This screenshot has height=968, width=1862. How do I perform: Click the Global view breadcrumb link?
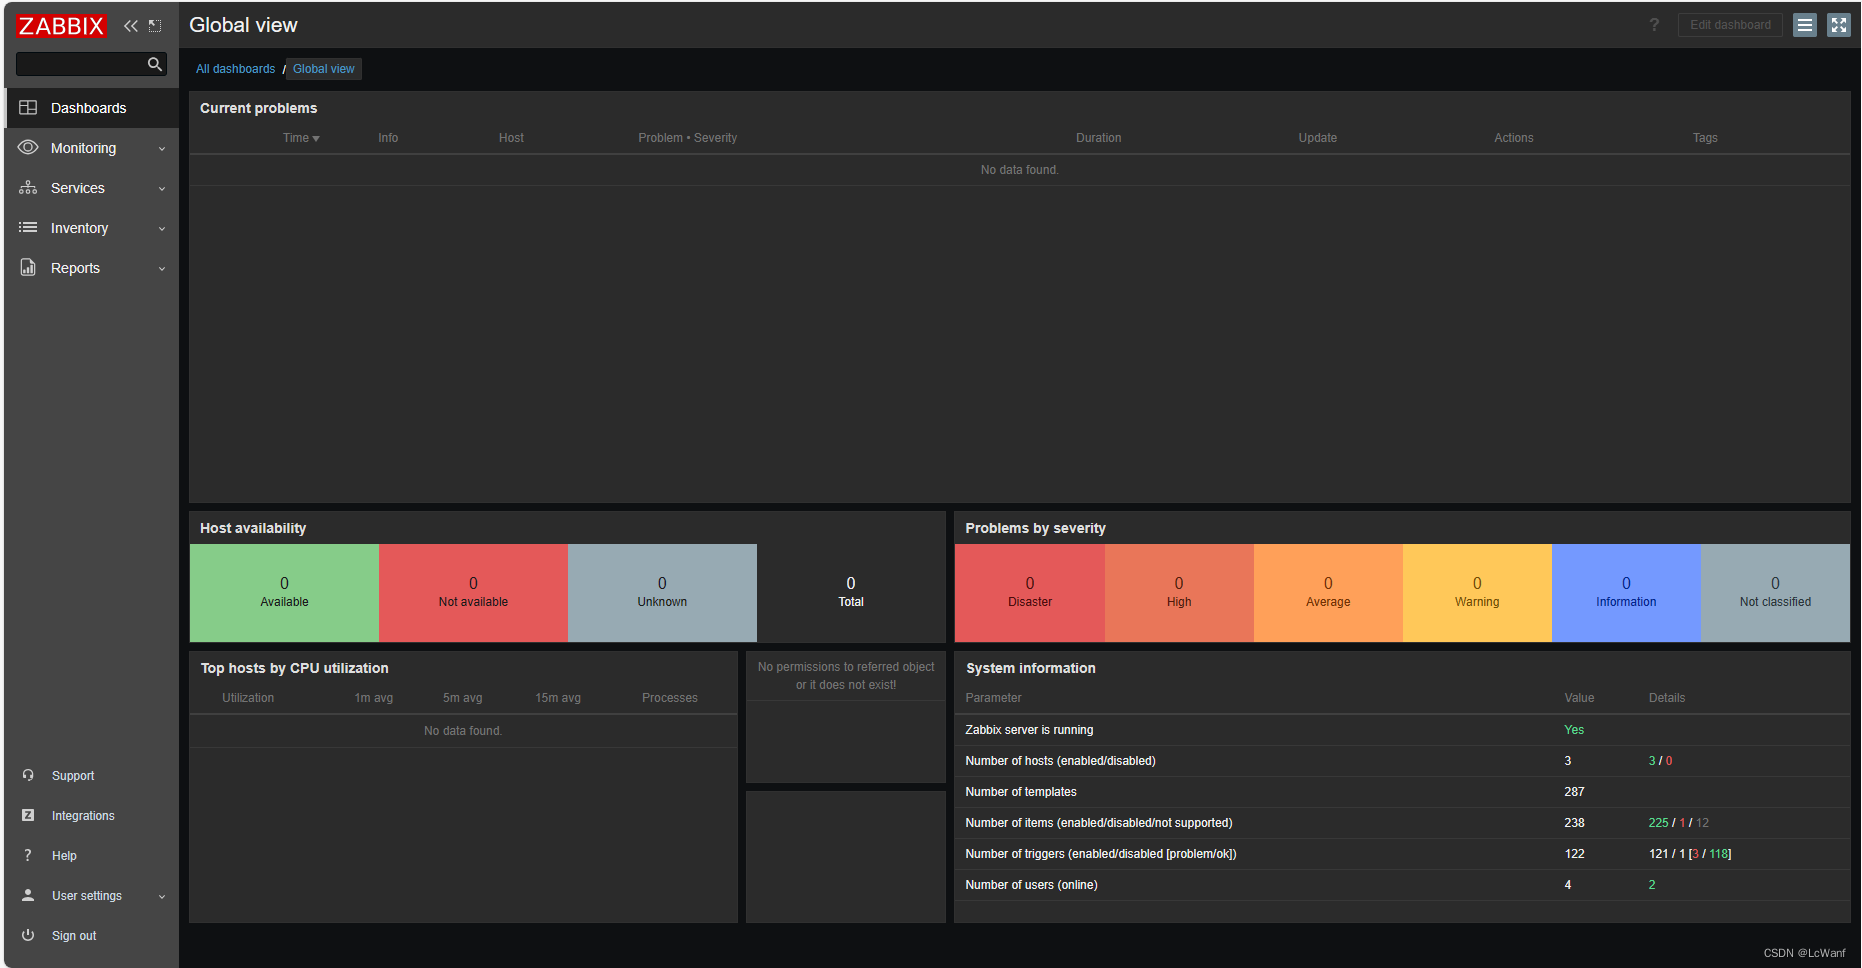coord(324,69)
